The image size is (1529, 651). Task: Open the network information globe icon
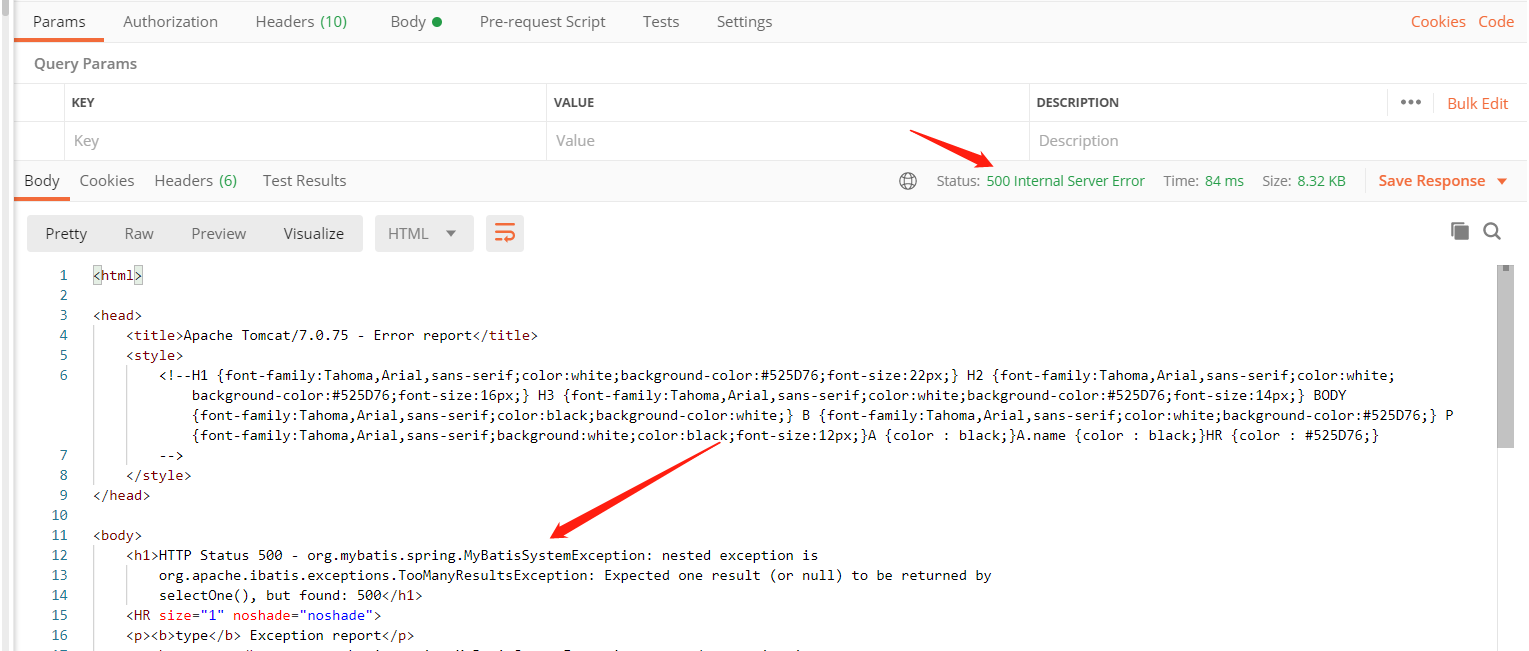(908, 181)
